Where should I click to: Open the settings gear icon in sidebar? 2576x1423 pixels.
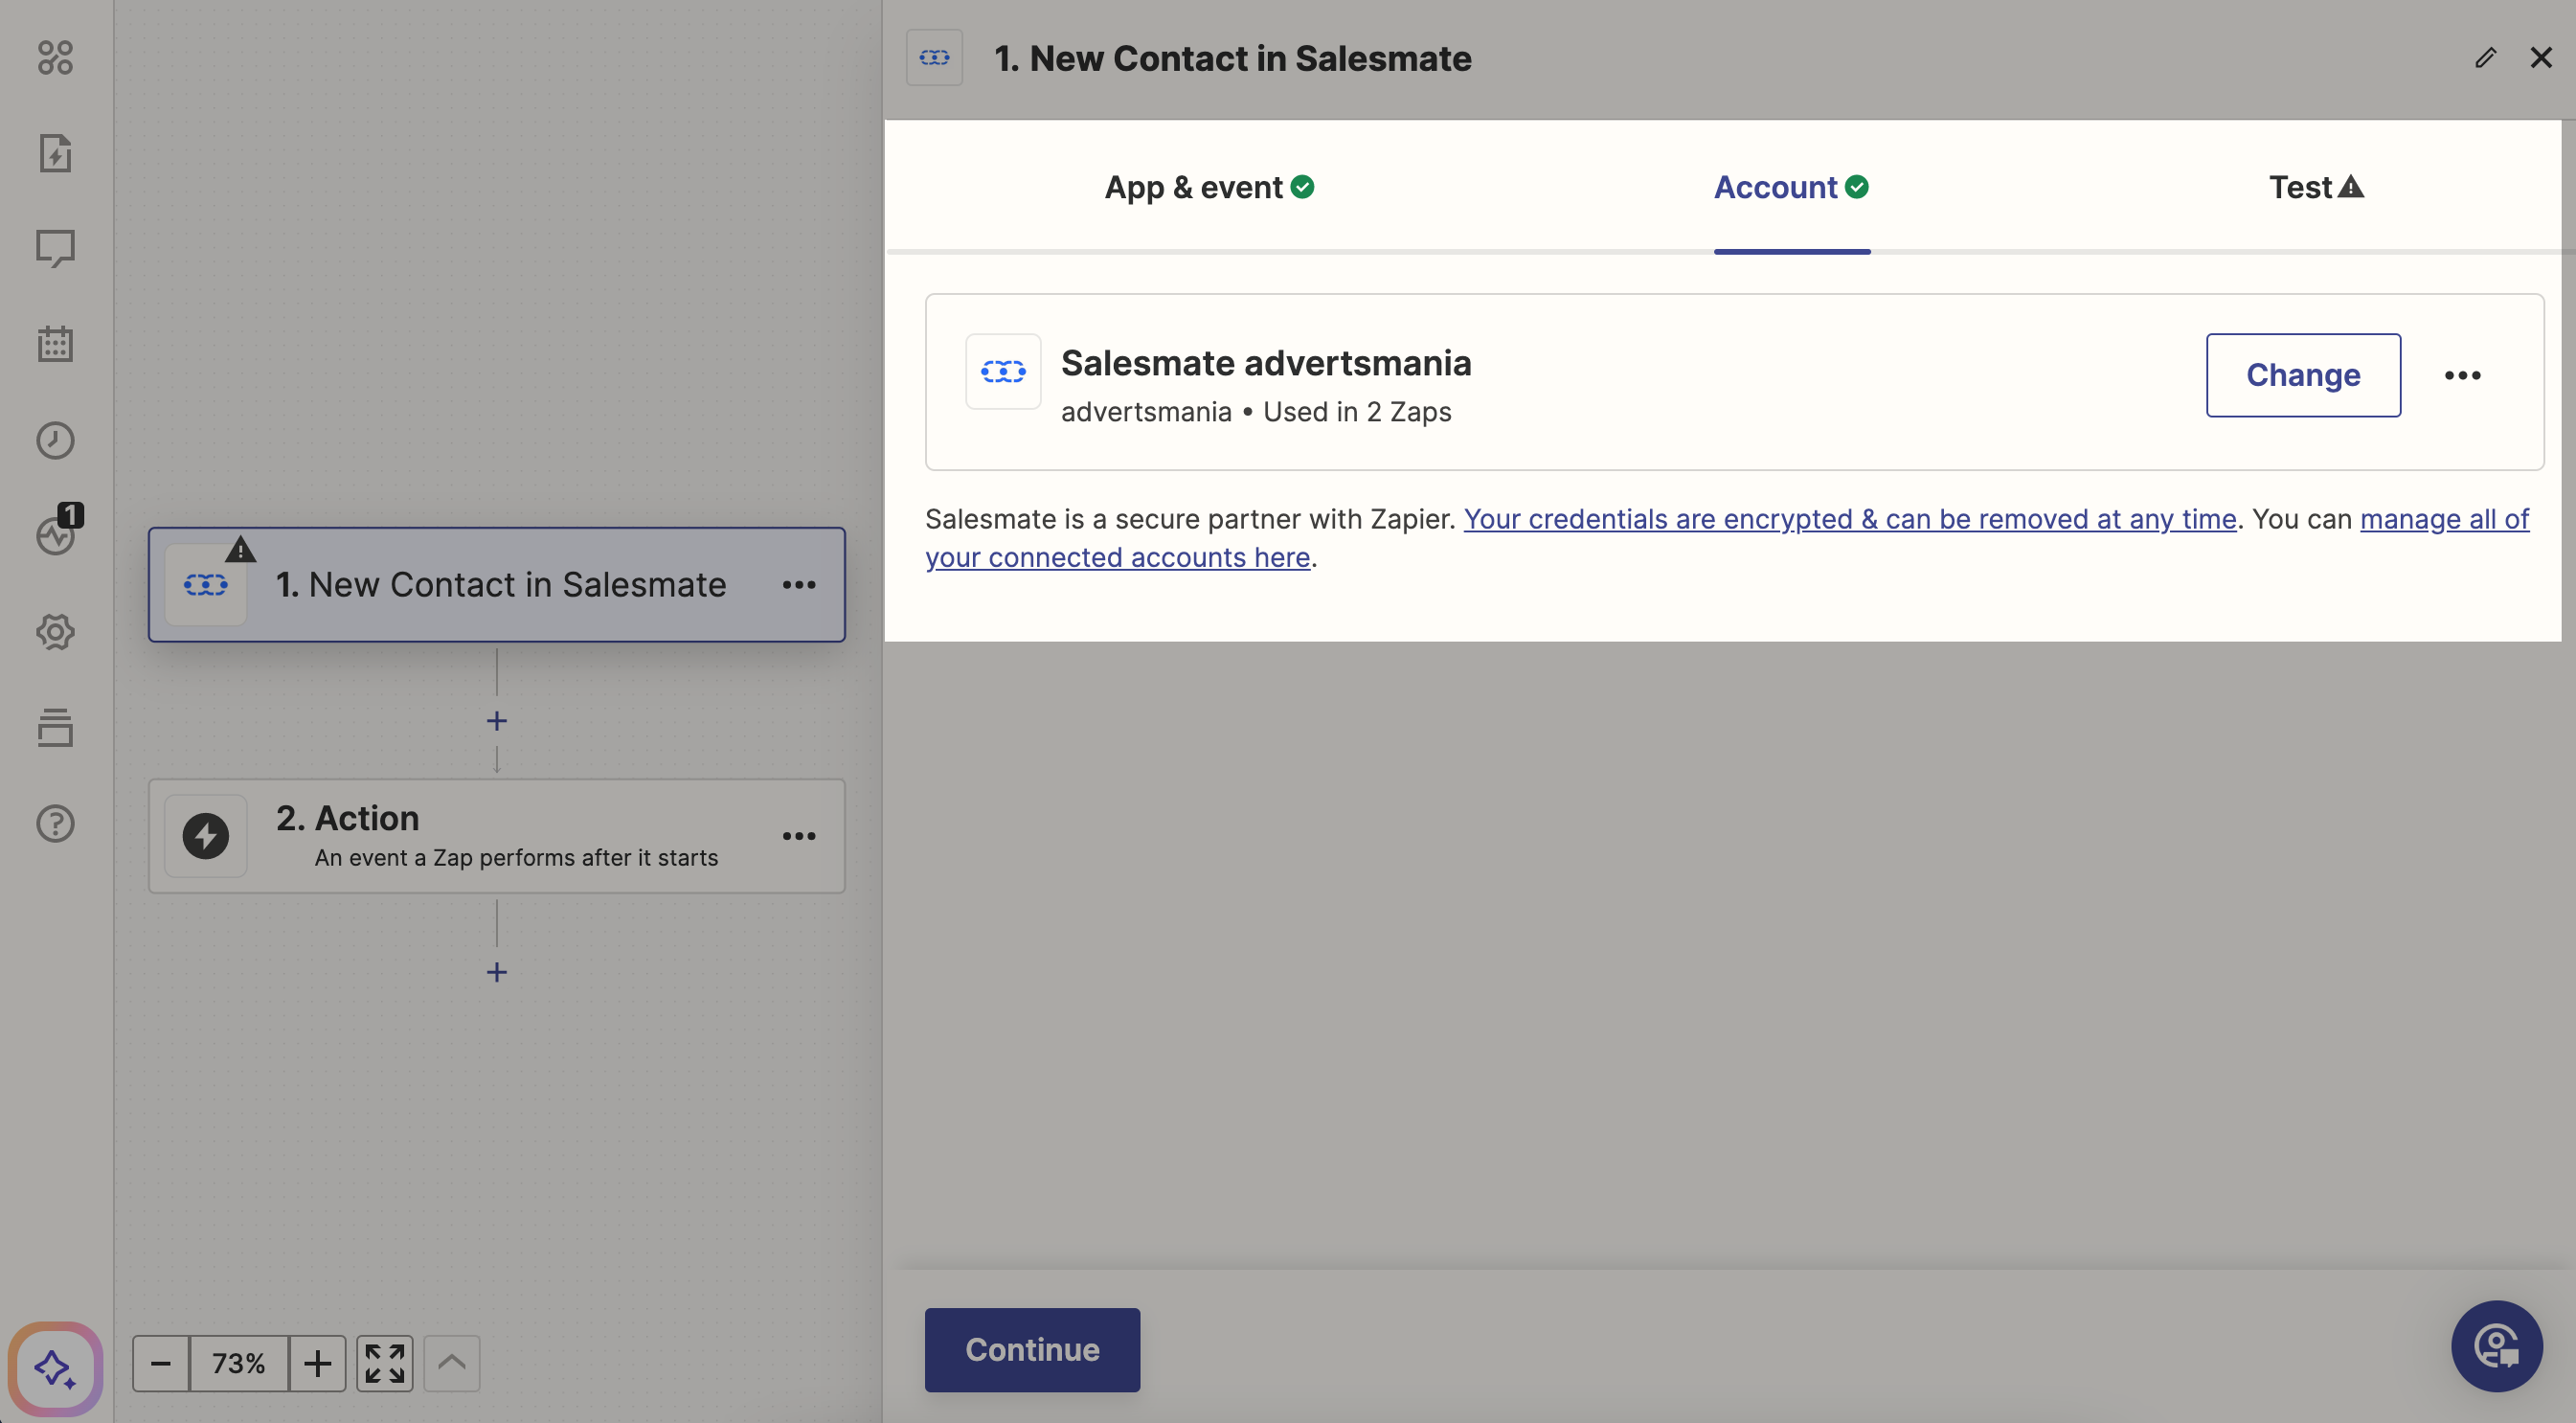(x=55, y=632)
